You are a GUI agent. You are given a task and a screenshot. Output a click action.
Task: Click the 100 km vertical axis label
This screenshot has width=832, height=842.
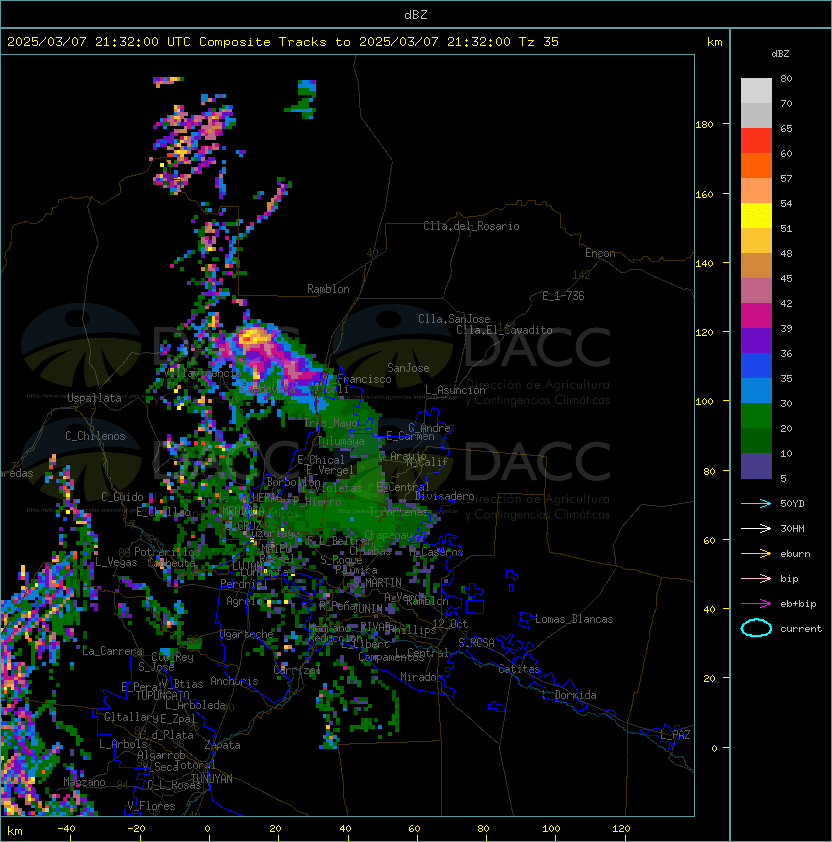pos(704,402)
